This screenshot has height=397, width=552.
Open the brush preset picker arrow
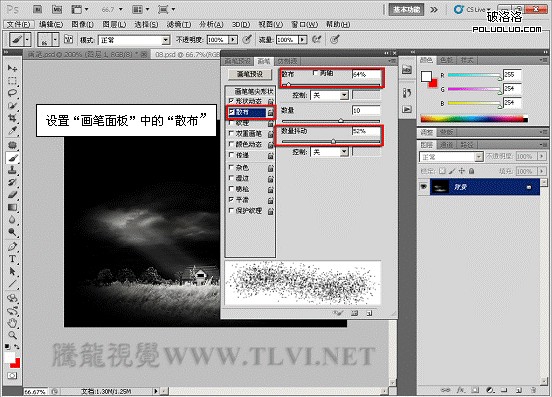(55, 39)
